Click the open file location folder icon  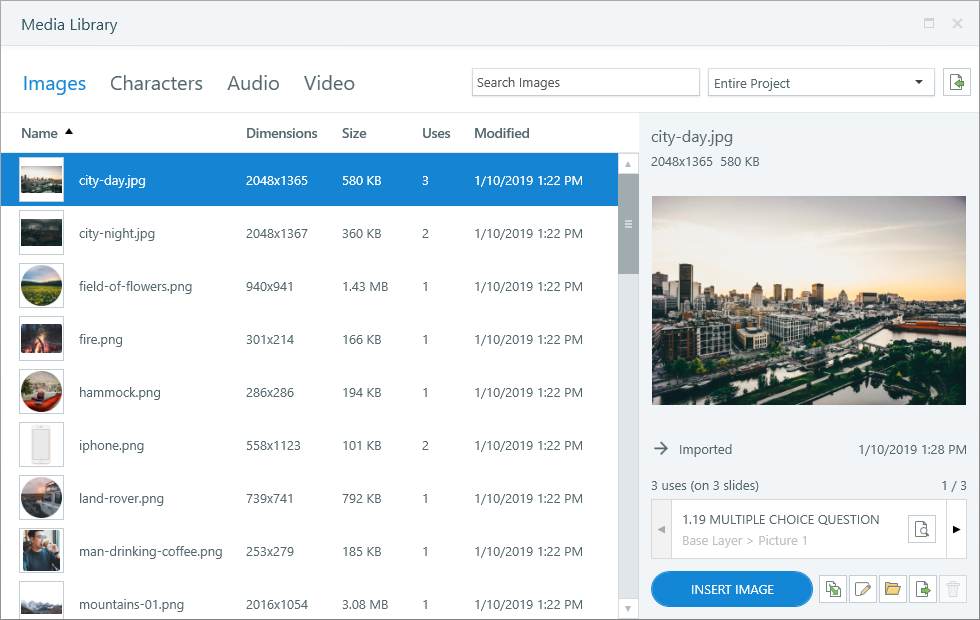click(x=893, y=590)
